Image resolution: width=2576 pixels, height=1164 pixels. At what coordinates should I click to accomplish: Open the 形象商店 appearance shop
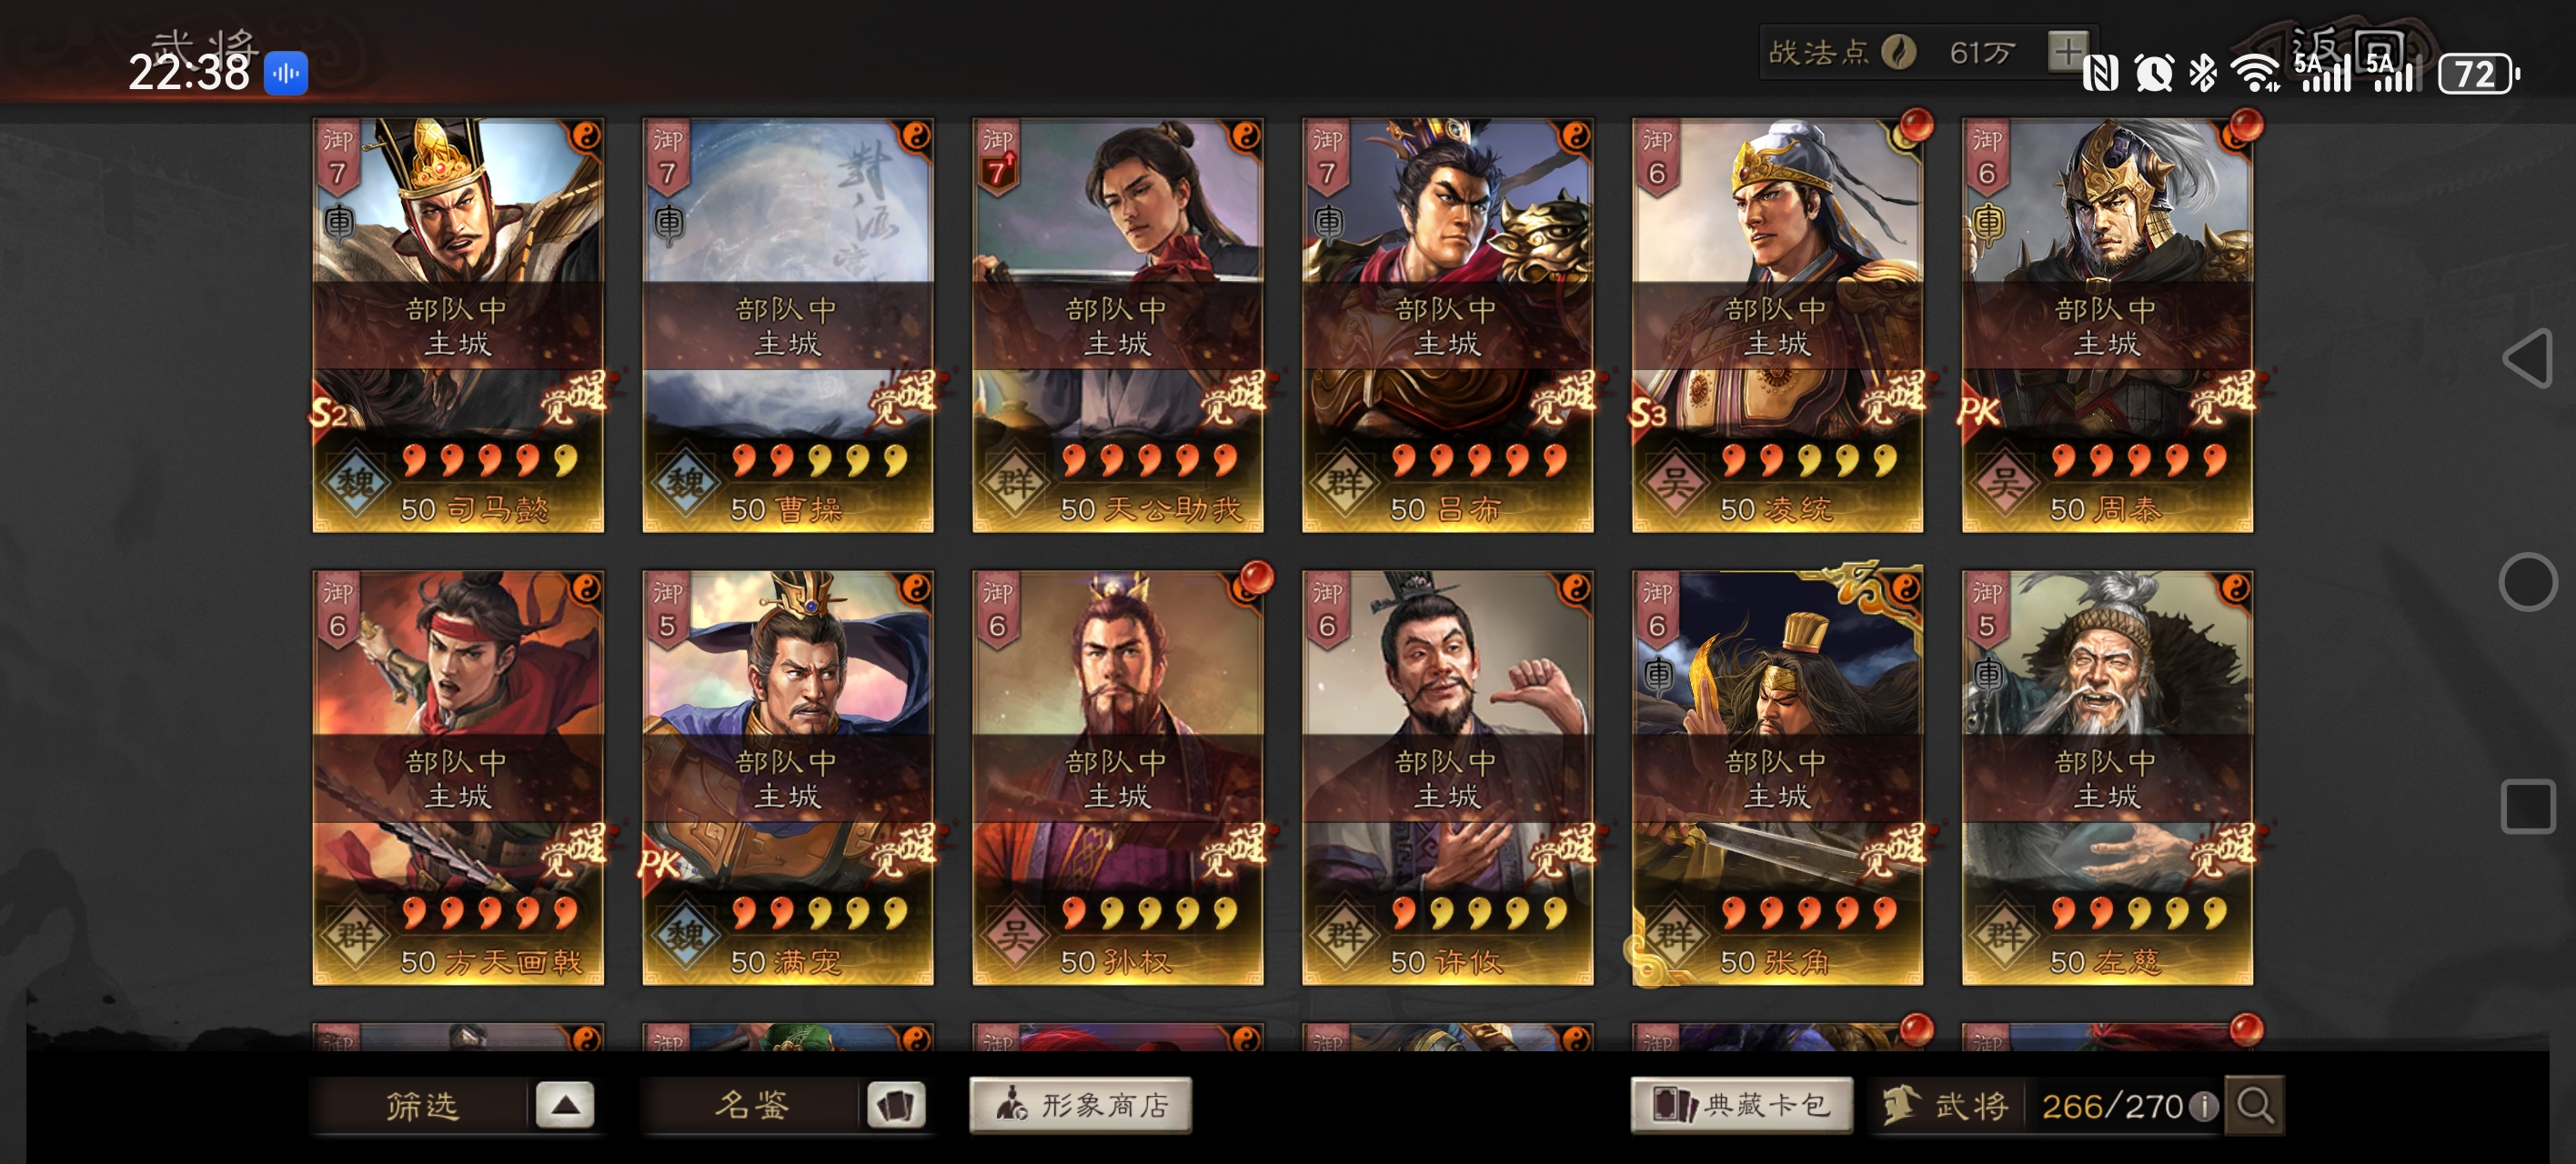point(1081,1105)
